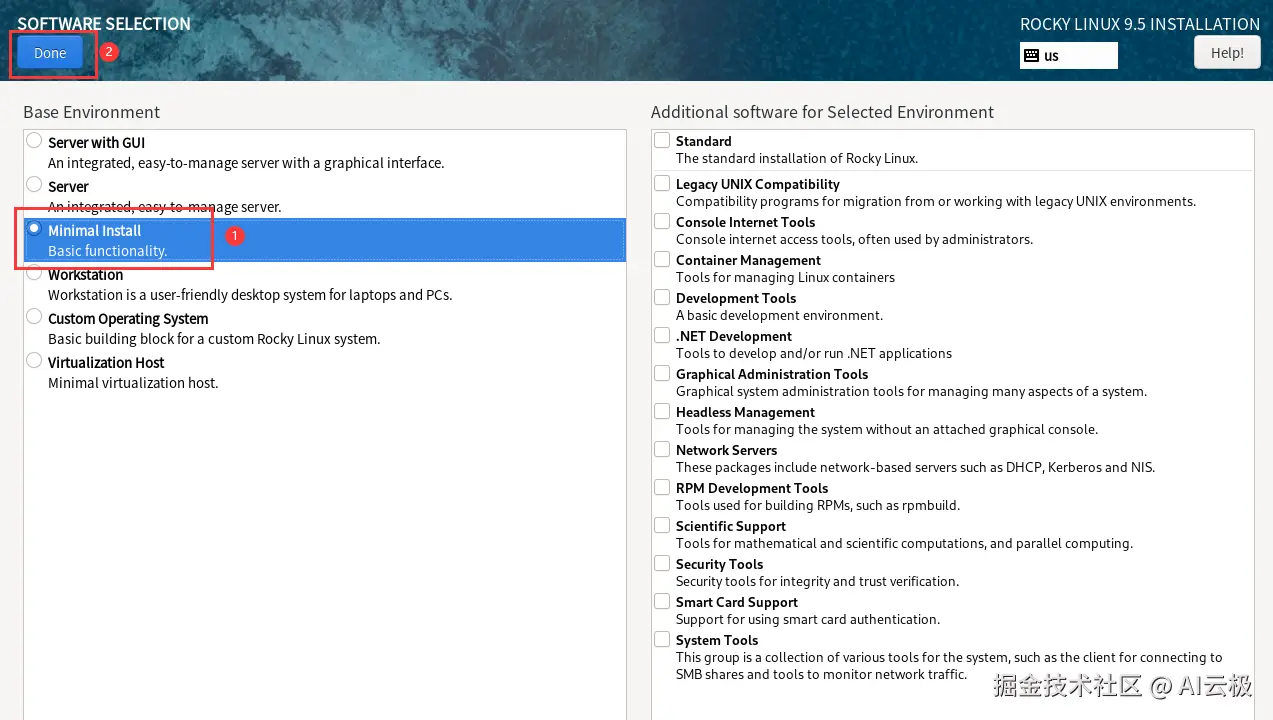
Task: Click 'Compatibility programs for migration' description
Action: 936,202
